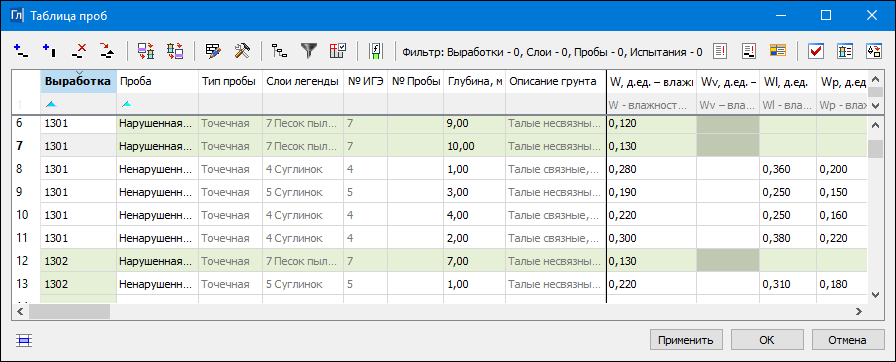Screen dimensions: 896x362
Task: Click the horizontal scrollbar thumb
Action: click(69, 311)
